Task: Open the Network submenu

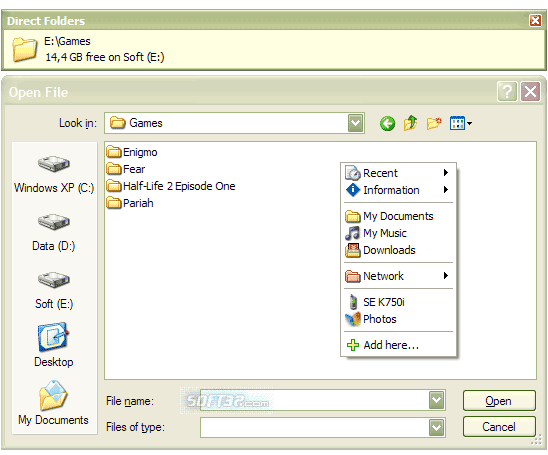Action: [x=398, y=276]
